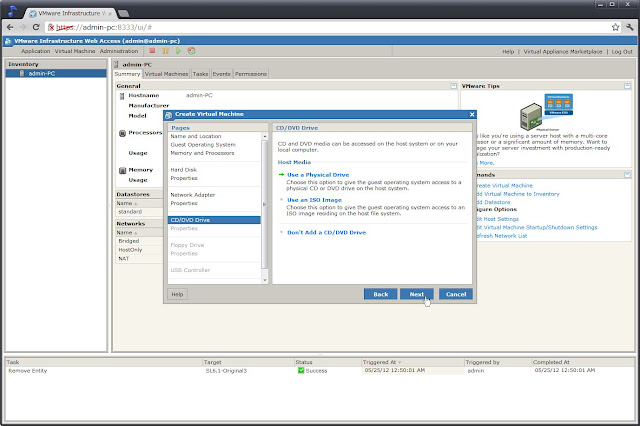Select Don't Add a CD/DVD Drive option

point(327,233)
